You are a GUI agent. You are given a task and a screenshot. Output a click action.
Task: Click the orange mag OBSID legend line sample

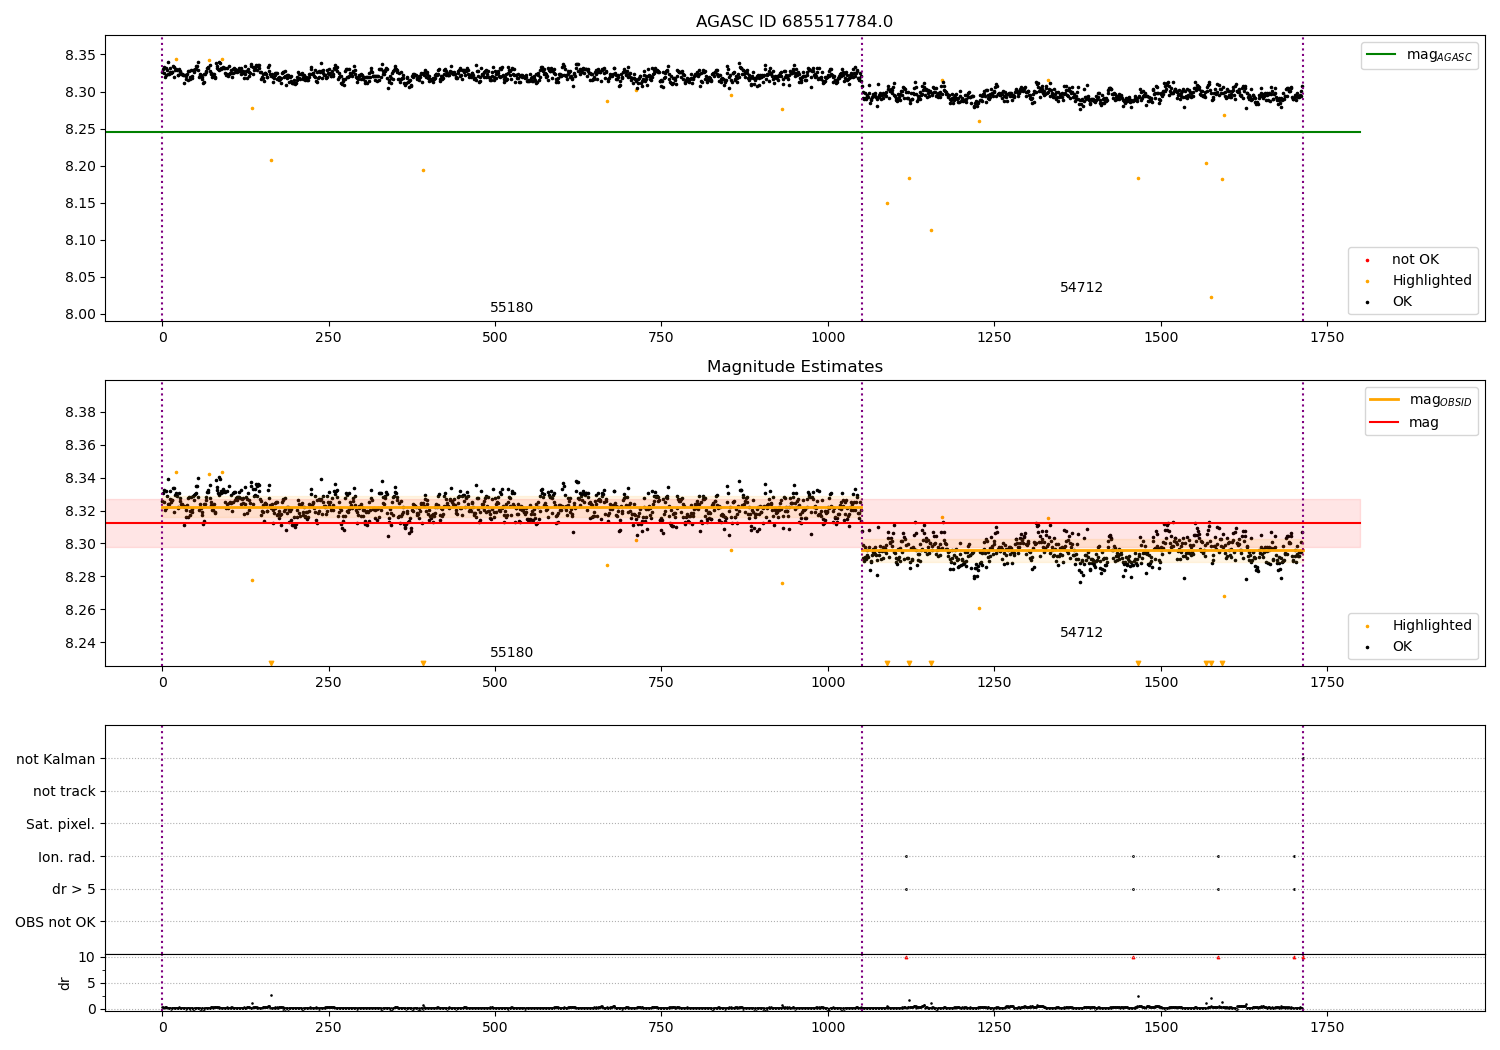tap(1384, 400)
